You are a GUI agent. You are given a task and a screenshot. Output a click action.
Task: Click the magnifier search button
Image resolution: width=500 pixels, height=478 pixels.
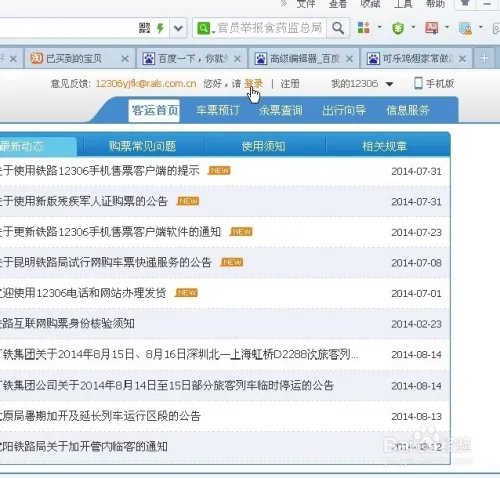338,28
